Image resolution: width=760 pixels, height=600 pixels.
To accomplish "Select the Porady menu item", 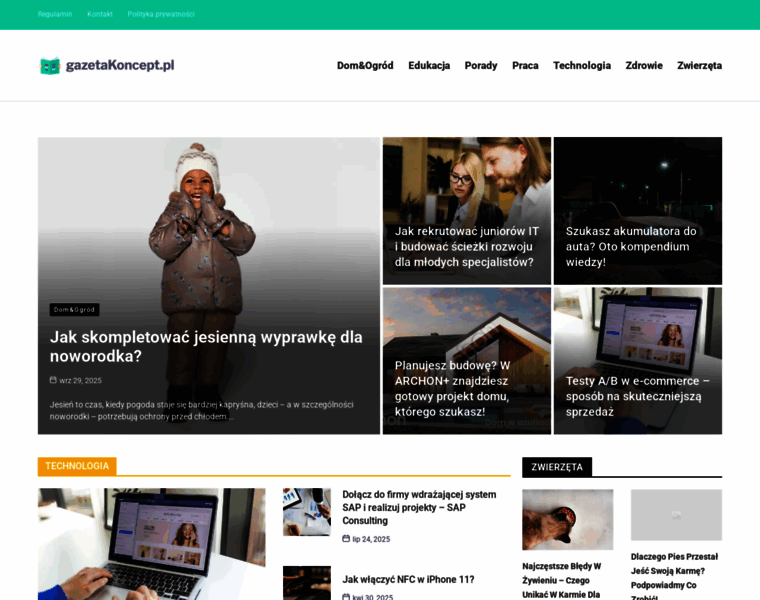I will 481,65.
